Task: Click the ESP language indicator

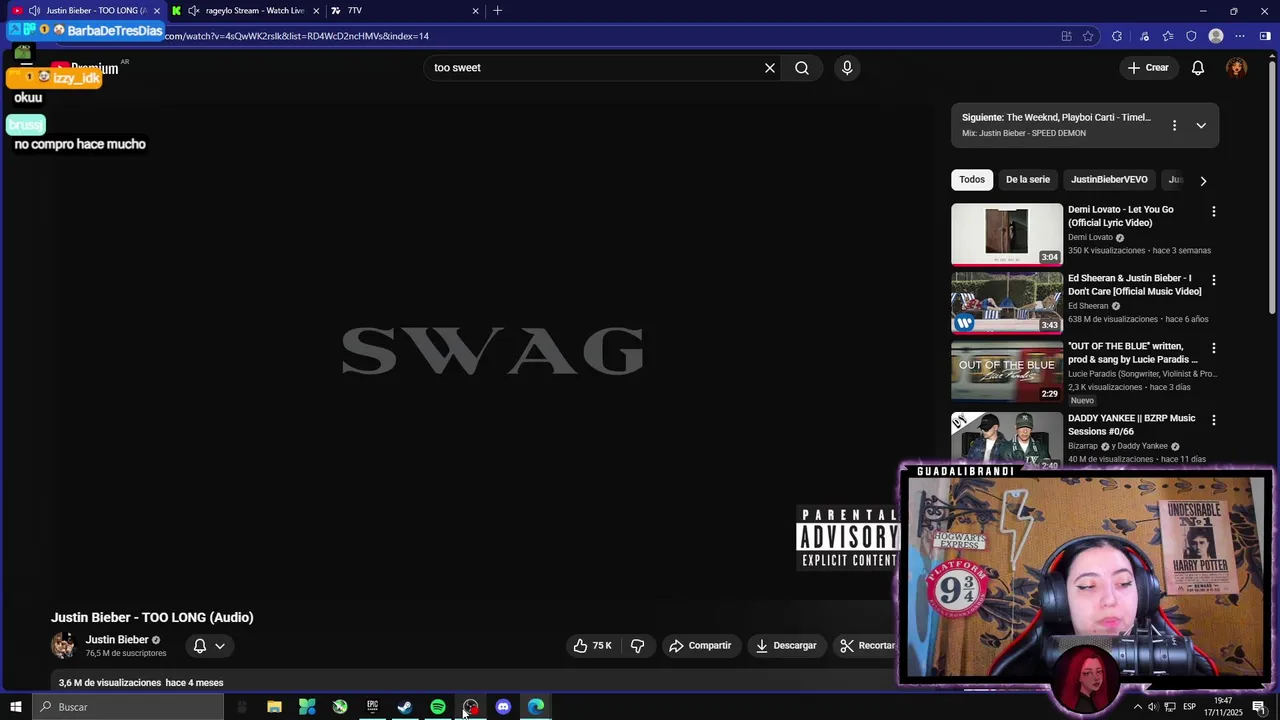Action: coord(1190,707)
